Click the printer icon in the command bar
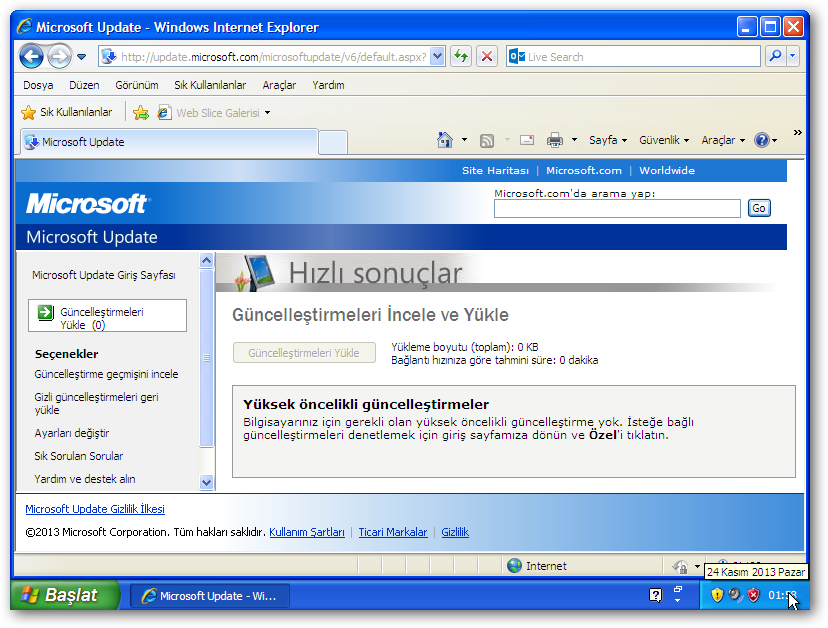 point(555,141)
